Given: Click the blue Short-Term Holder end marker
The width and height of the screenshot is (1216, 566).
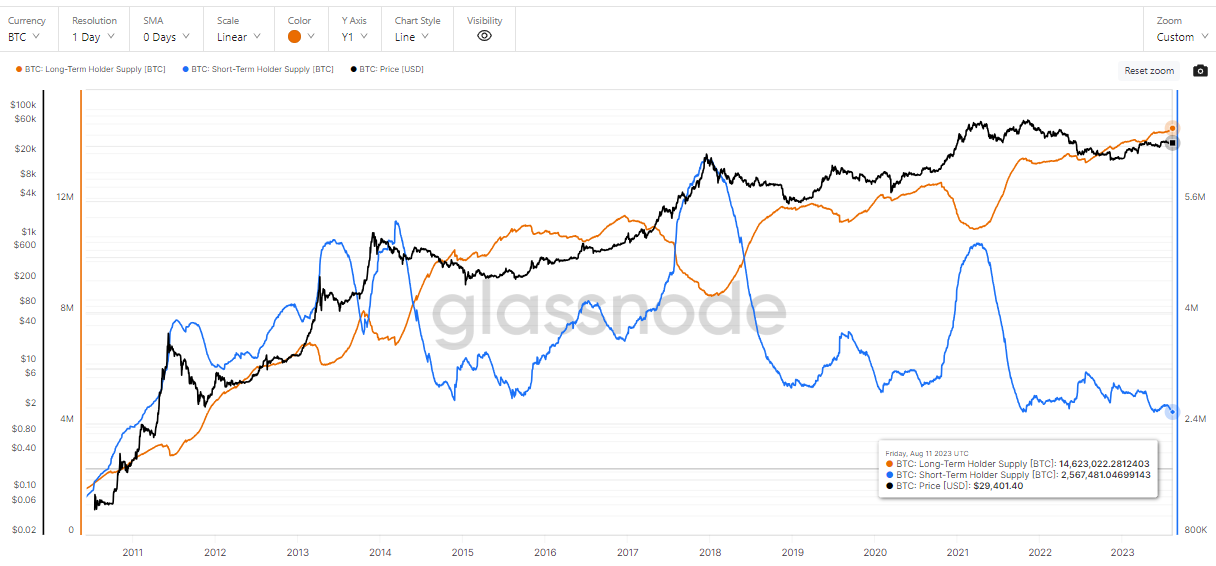Looking at the screenshot, I should tap(1172, 413).
